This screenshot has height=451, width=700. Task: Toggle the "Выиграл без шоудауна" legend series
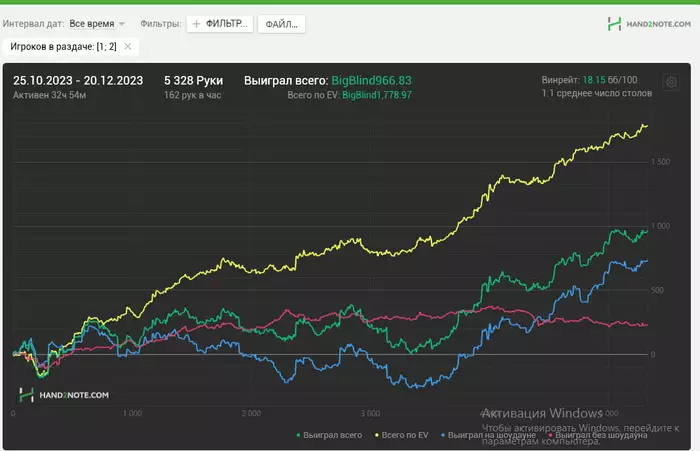(x=598, y=435)
